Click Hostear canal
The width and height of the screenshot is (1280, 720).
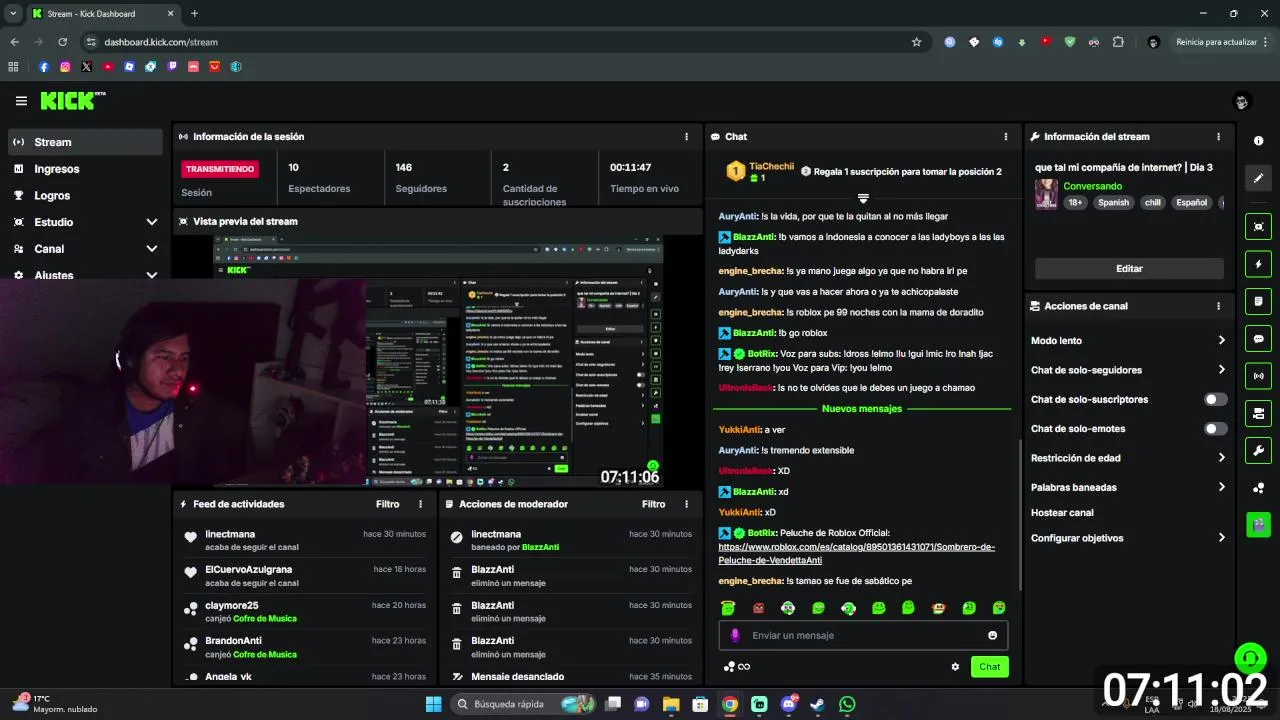[1062, 513]
